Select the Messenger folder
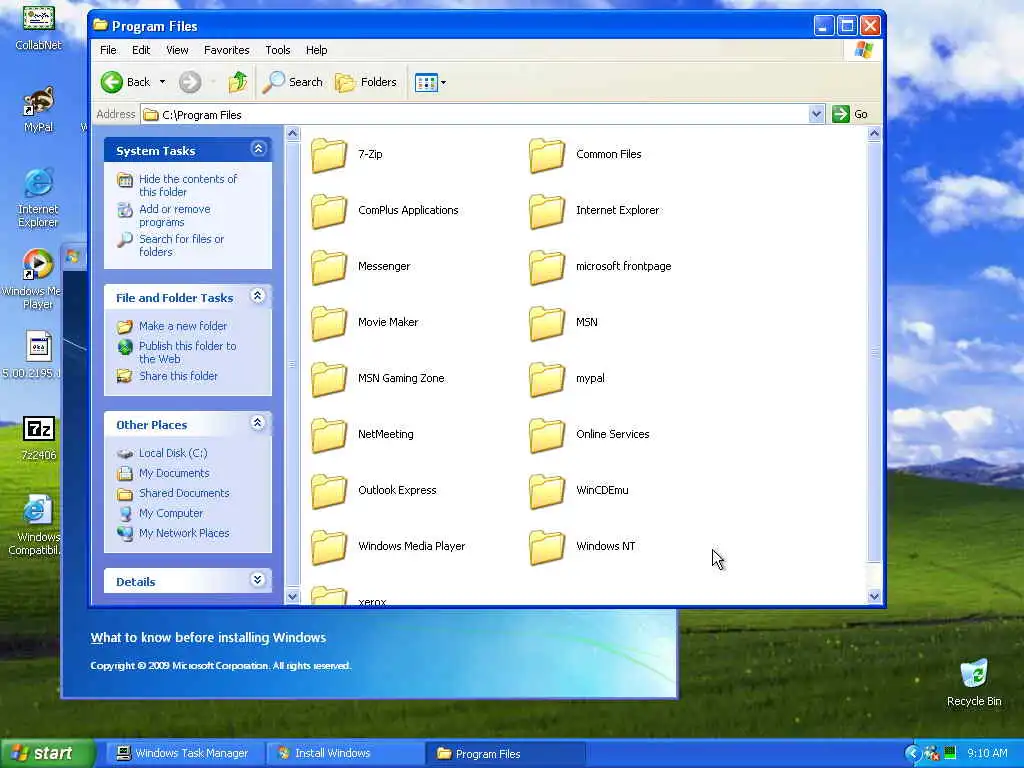Screen dimensions: 1024x768 [x=360, y=266]
